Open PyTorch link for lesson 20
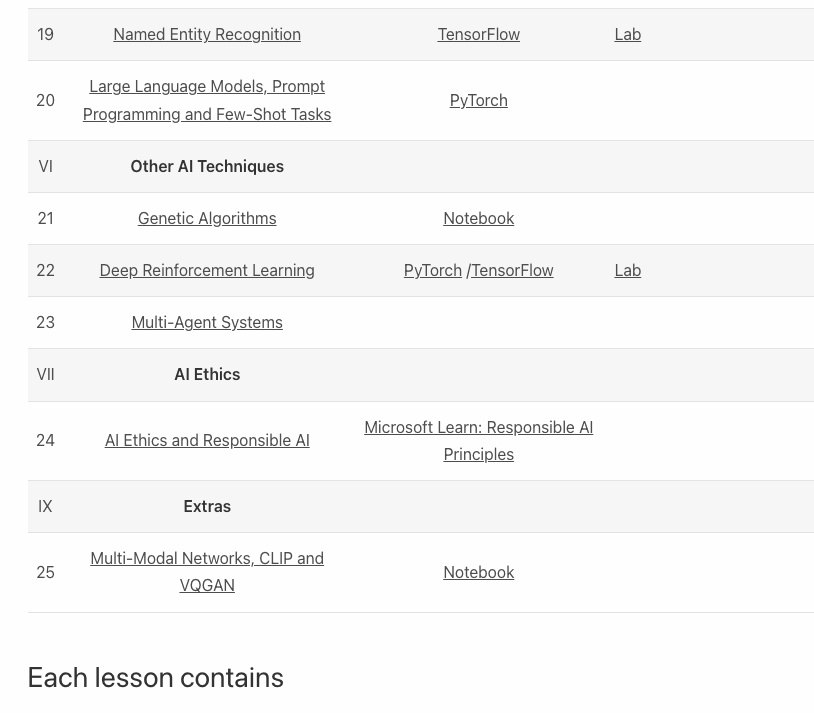 pos(478,100)
